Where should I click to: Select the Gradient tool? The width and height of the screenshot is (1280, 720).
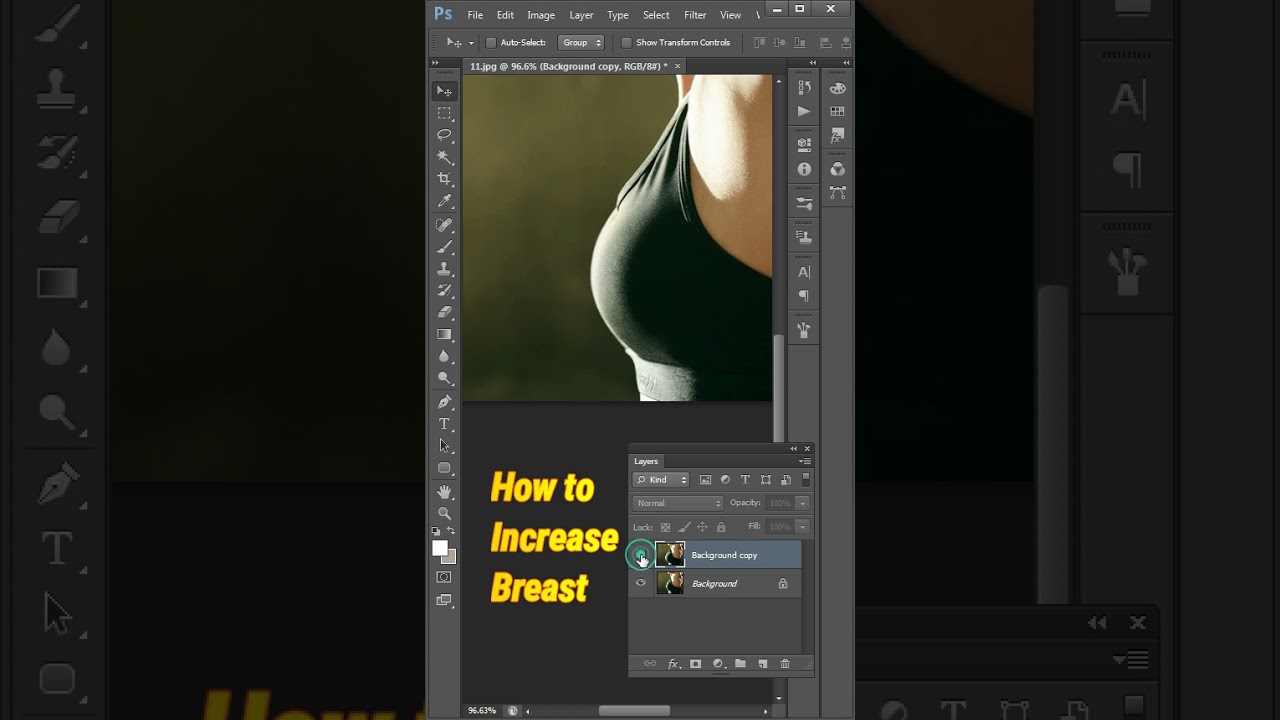445,335
